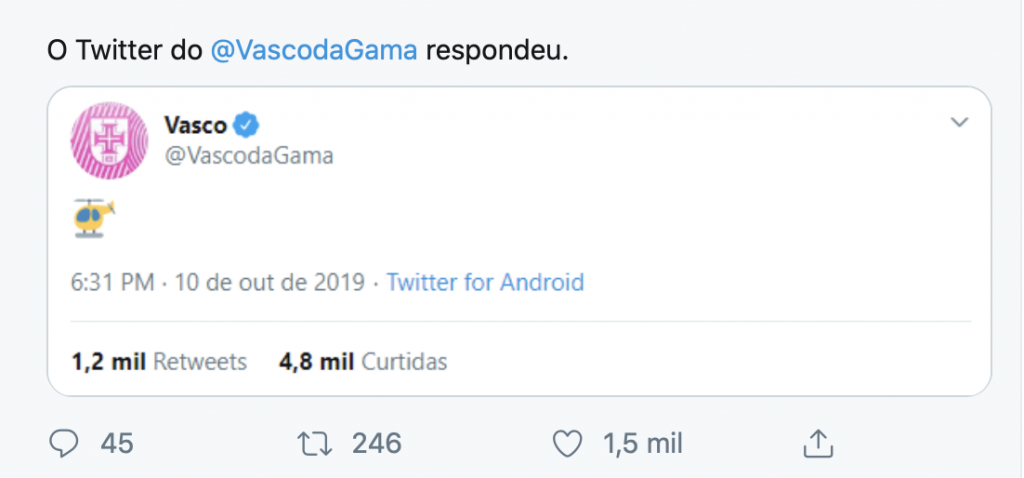1024x478 pixels.
Task: Retweet this post using the arrows icon
Action: [315, 445]
